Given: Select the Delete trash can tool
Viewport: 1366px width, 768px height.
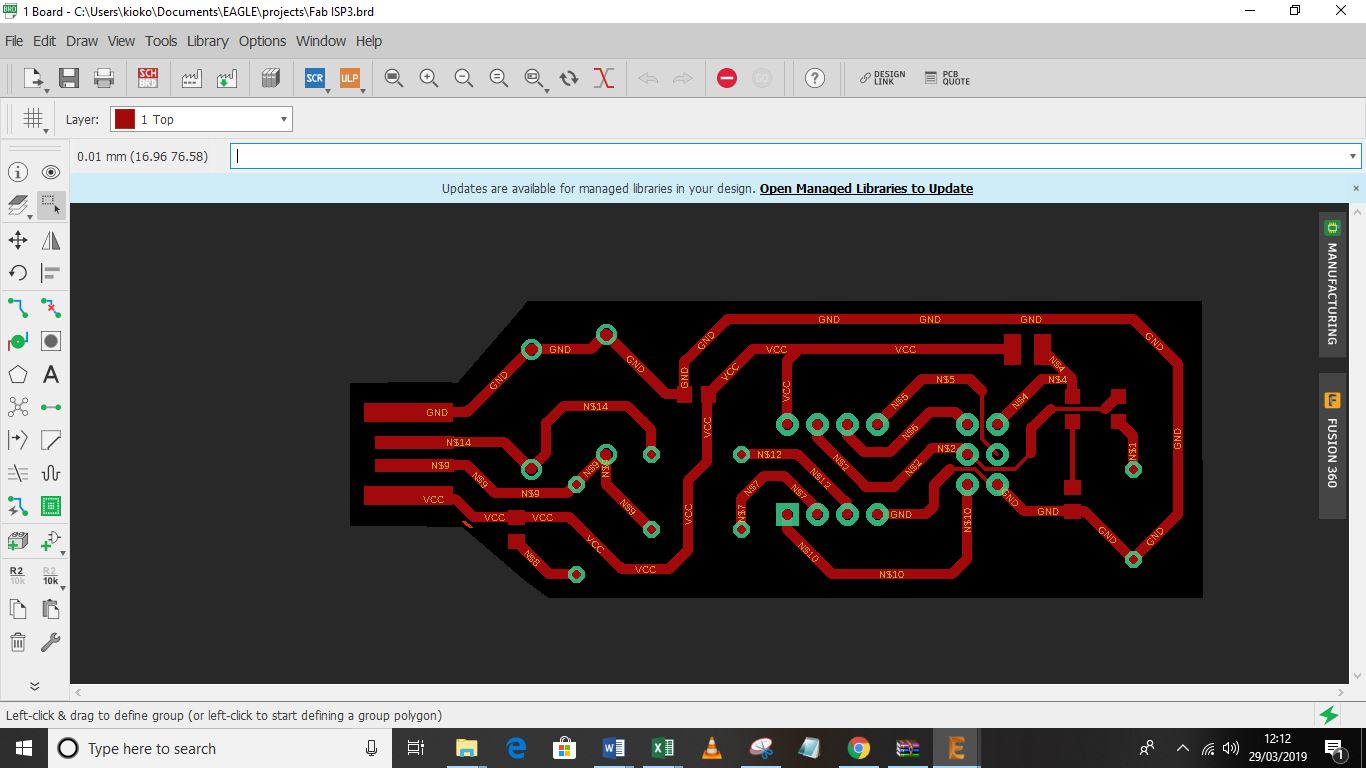Looking at the screenshot, I should pyautogui.click(x=18, y=642).
